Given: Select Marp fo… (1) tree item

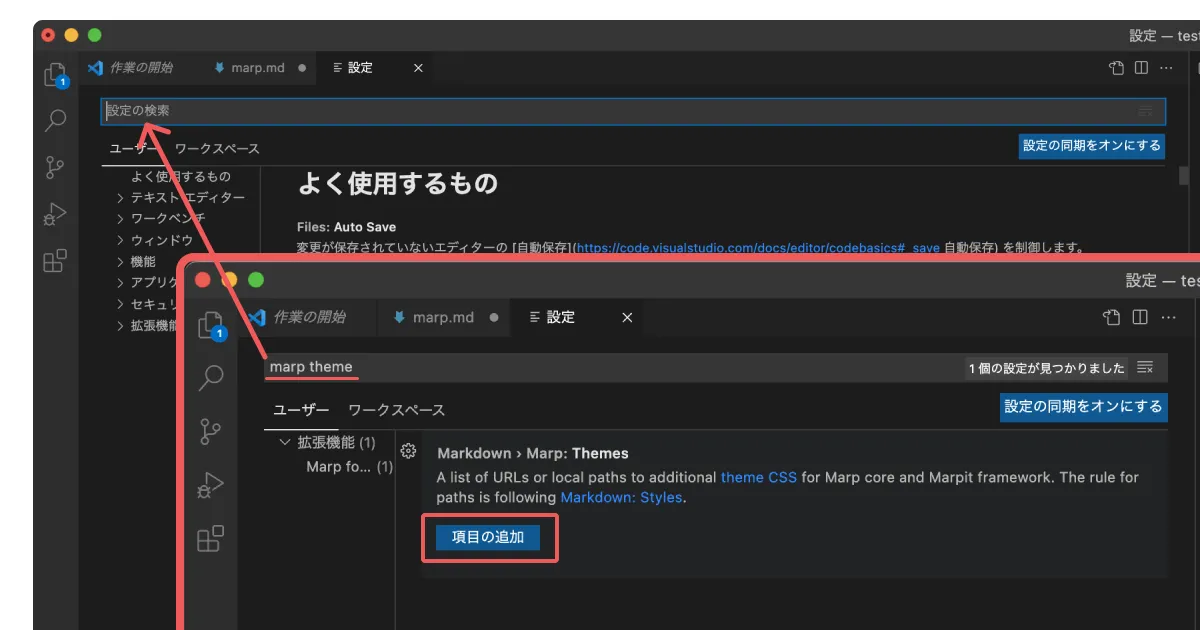Looking at the screenshot, I should coord(349,467).
